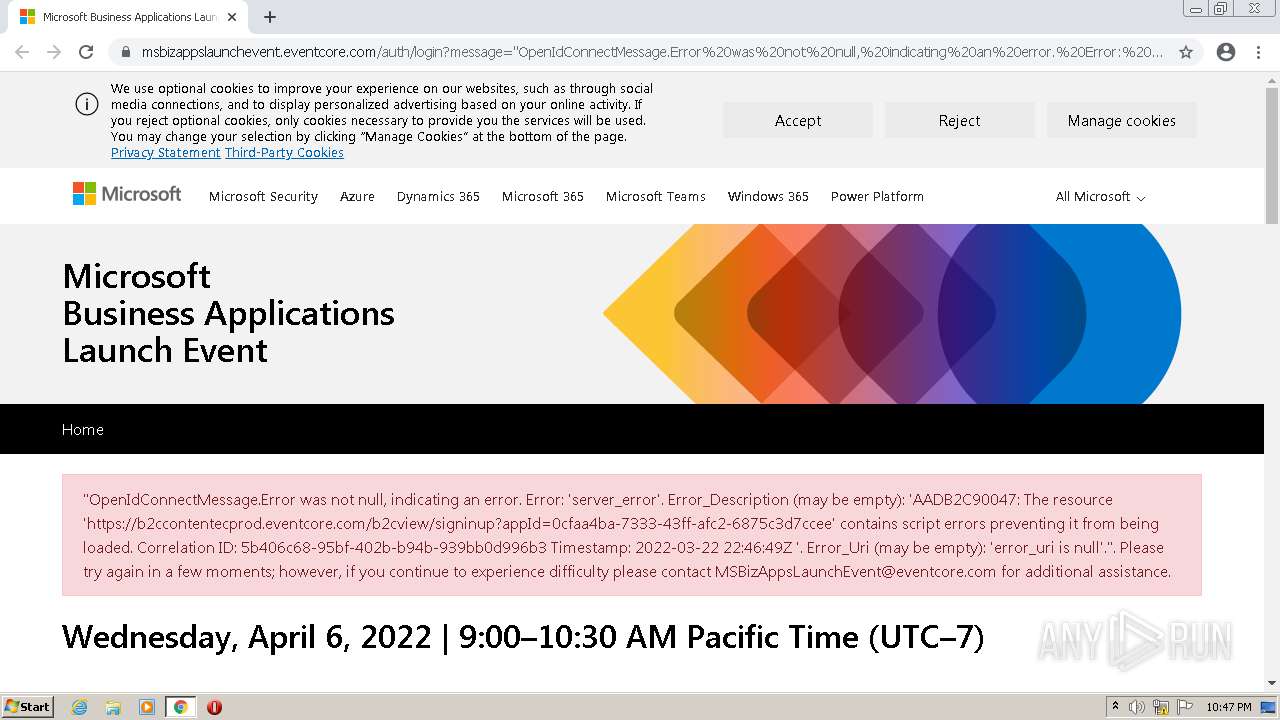Click the browser forward arrow
1280x720 pixels.
54,52
